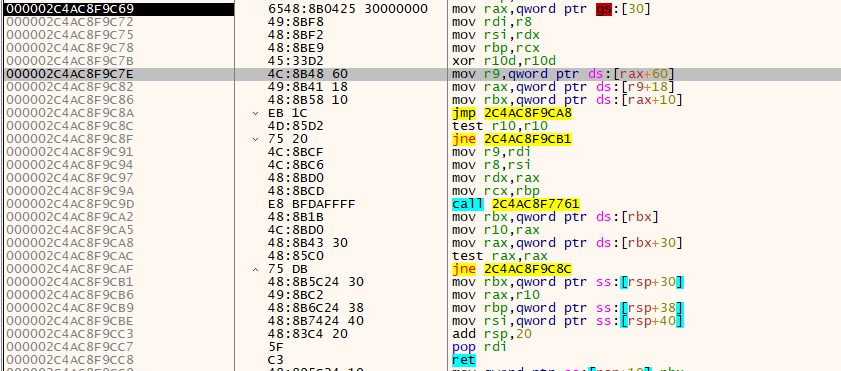Image resolution: width=841 pixels, height=371 pixels.
Task: Select address 000002C4AC8F9C8F
Action: (x=70, y=139)
